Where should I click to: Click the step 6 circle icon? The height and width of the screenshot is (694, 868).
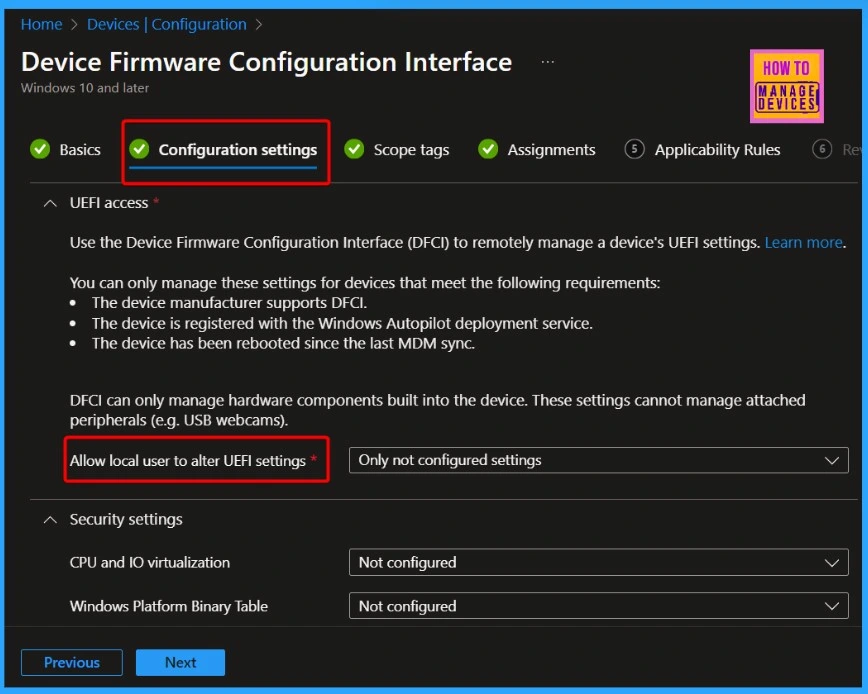tap(822, 149)
